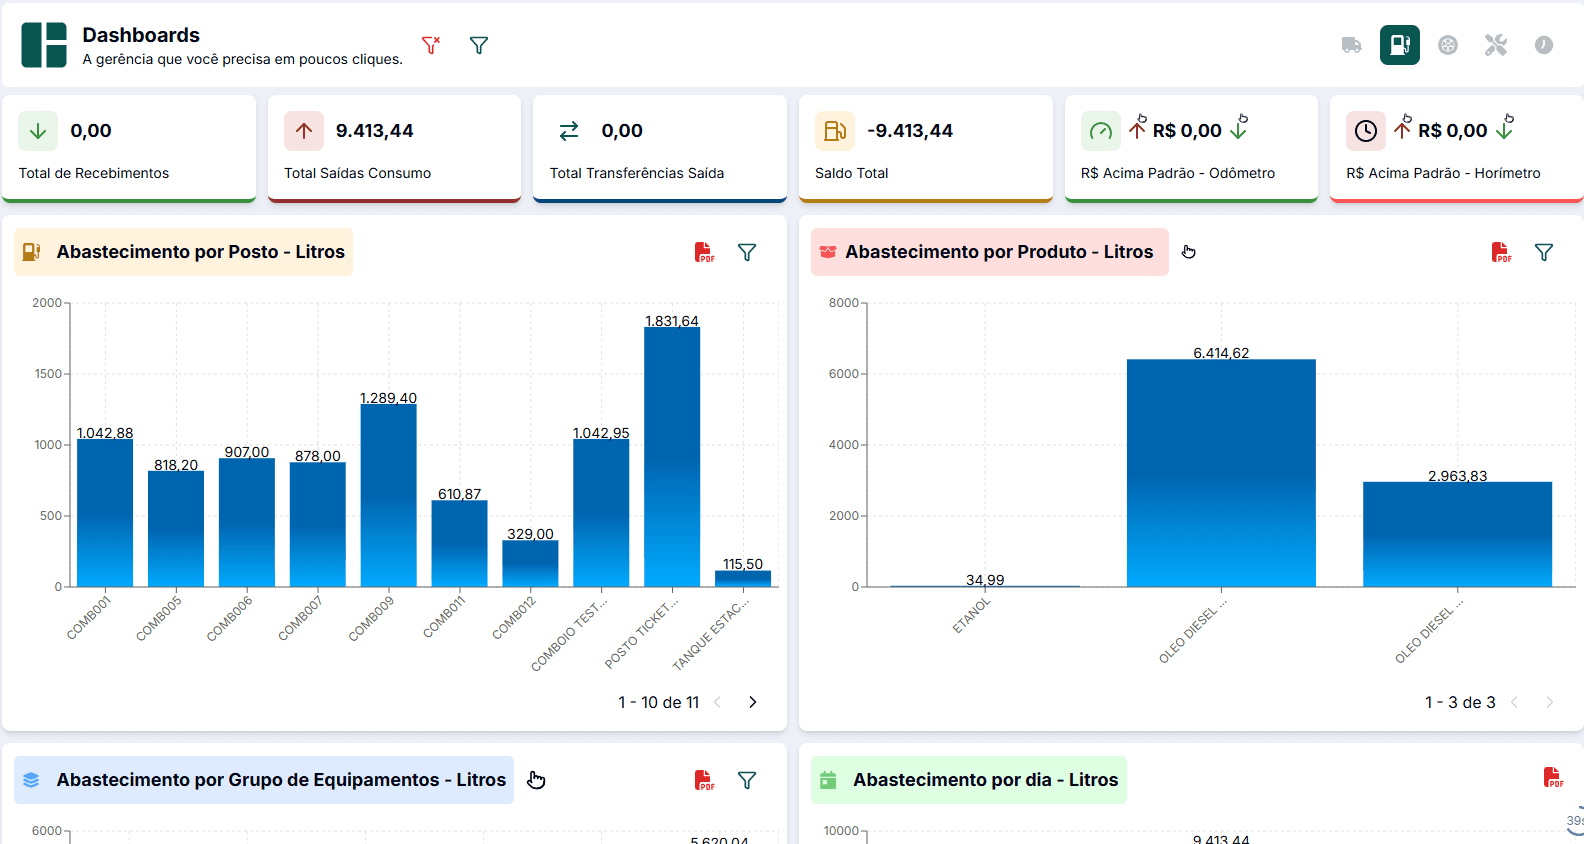The height and width of the screenshot is (844, 1584).
Task: Switch to the truck fleet dashboard
Action: (1351, 45)
